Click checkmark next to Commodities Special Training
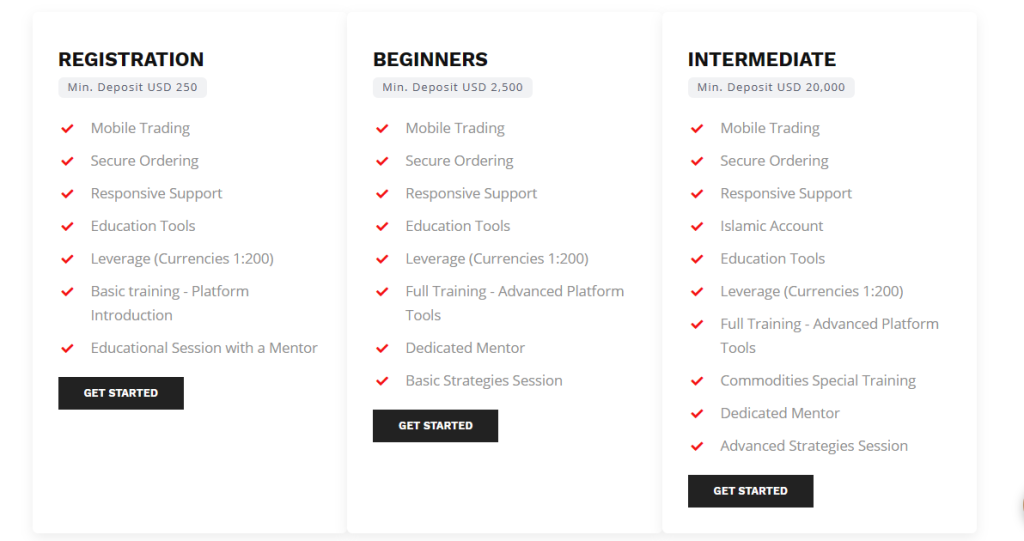The image size is (1024, 541). (x=697, y=382)
